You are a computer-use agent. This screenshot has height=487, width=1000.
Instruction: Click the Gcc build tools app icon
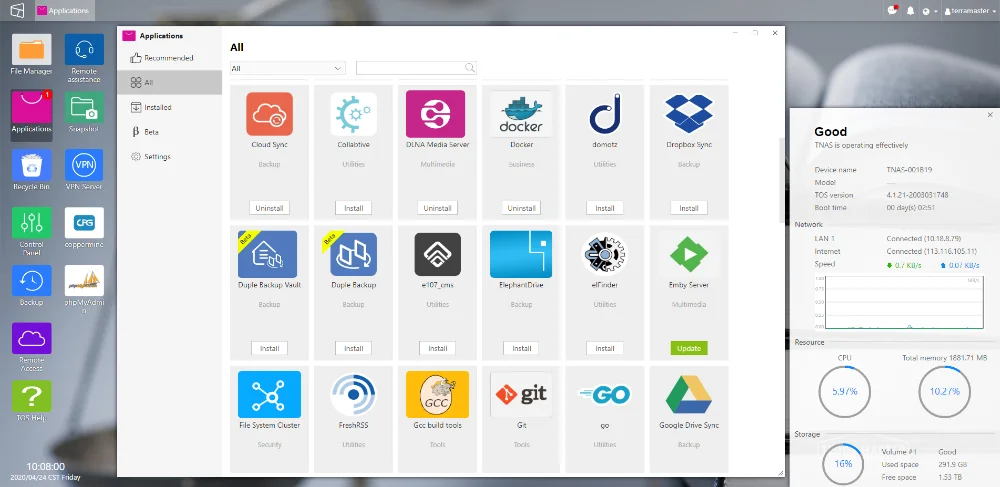[438, 395]
